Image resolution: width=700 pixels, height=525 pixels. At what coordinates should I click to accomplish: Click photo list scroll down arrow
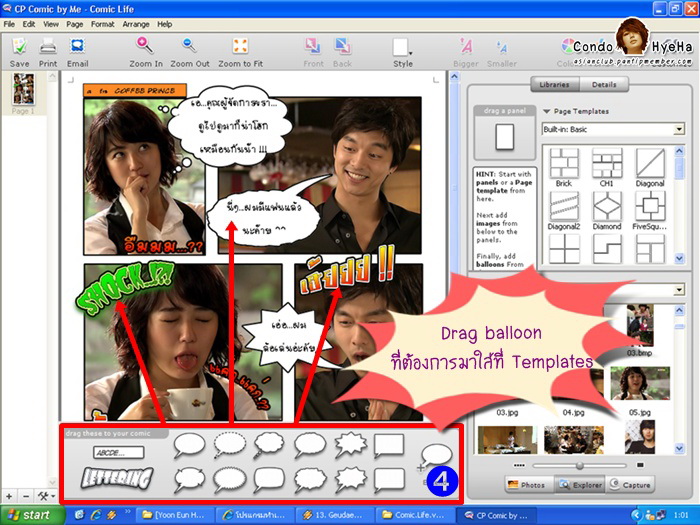click(x=679, y=448)
